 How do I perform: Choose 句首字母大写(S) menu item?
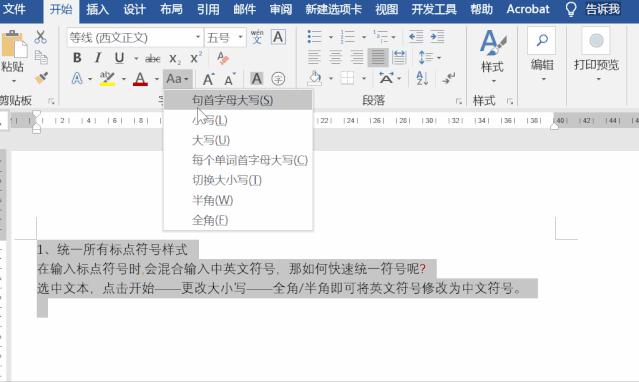click(x=238, y=100)
